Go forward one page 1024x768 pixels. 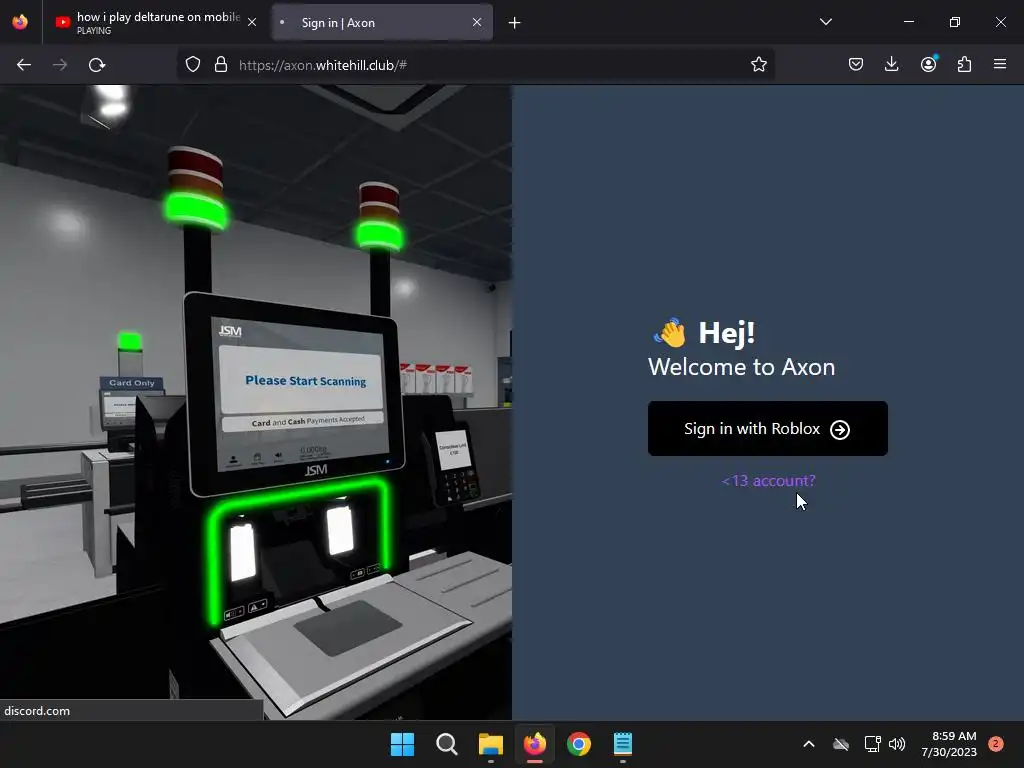pos(60,65)
